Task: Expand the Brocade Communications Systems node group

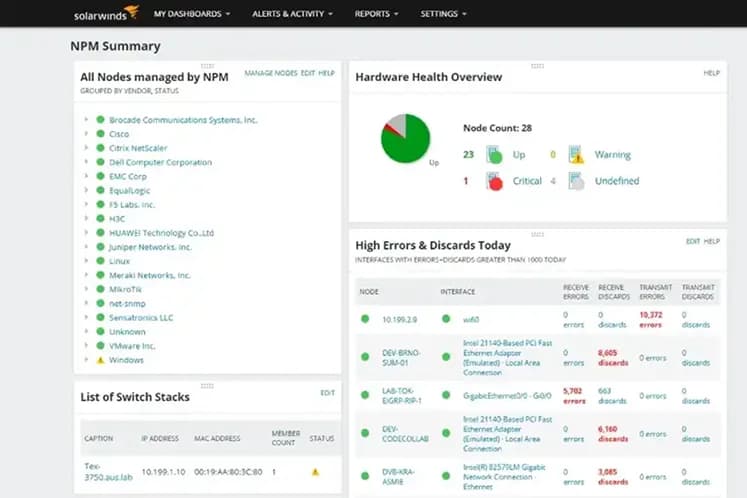Action: click(86, 120)
